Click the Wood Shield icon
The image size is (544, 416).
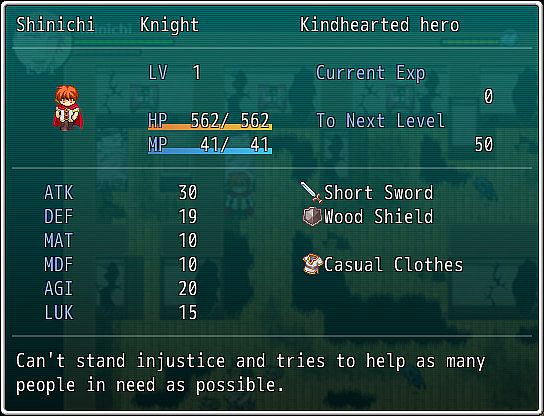click(x=312, y=217)
